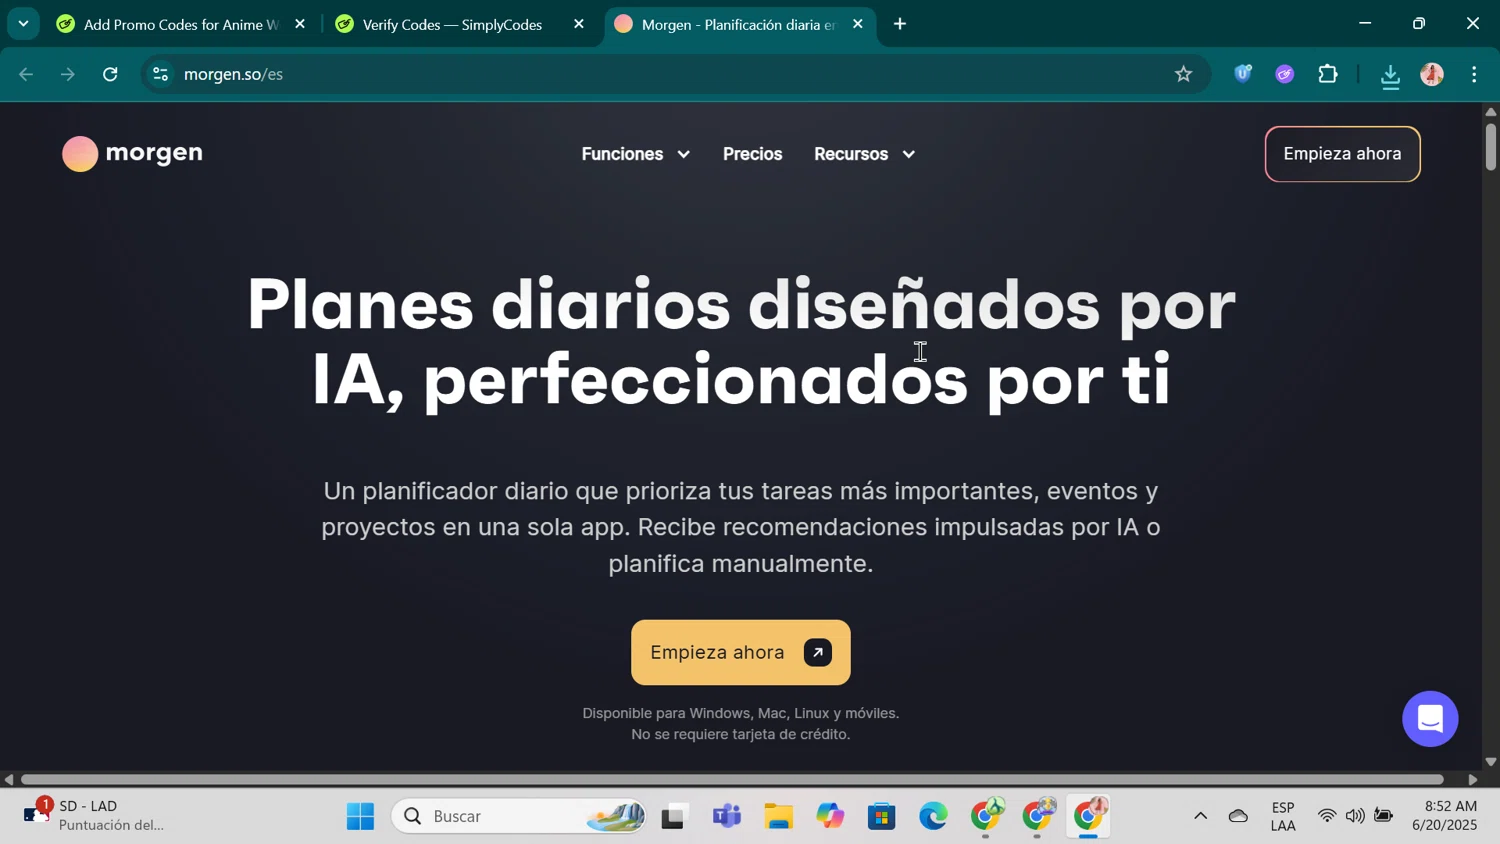Close the Morgen tab
Viewport: 1500px width, 844px height.
tap(858, 24)
